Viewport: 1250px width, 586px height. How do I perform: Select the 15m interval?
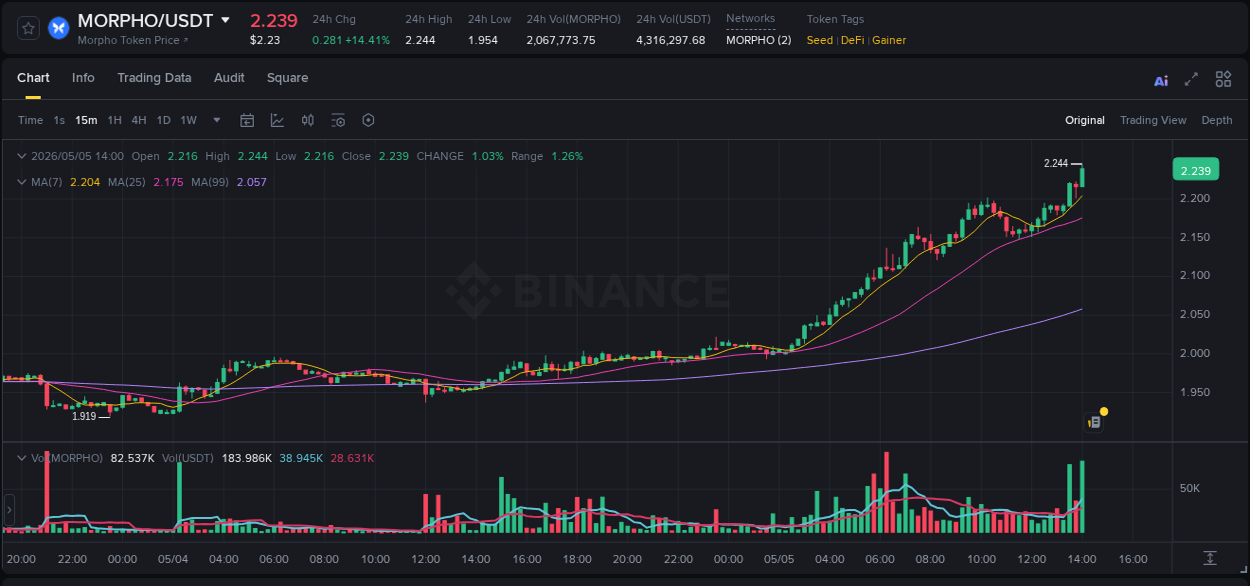point(86,120)
